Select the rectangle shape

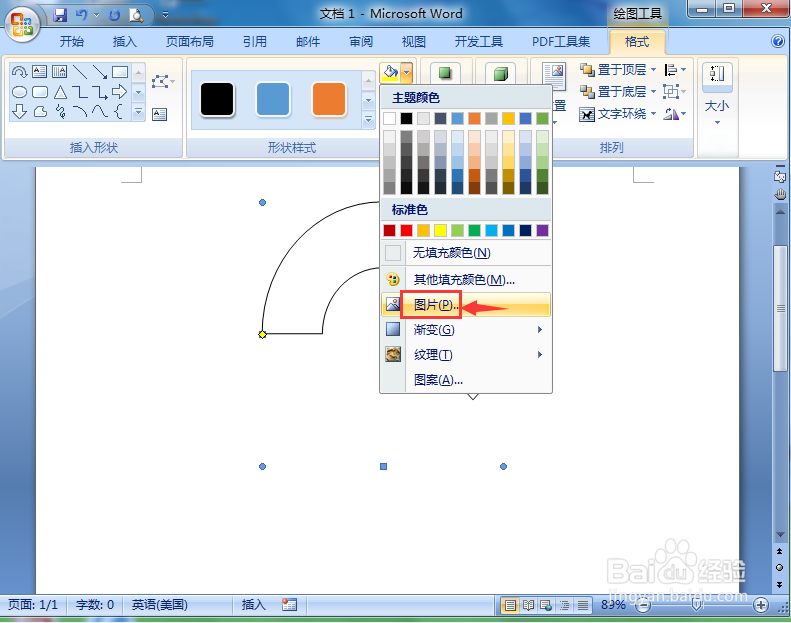(120, 72)
